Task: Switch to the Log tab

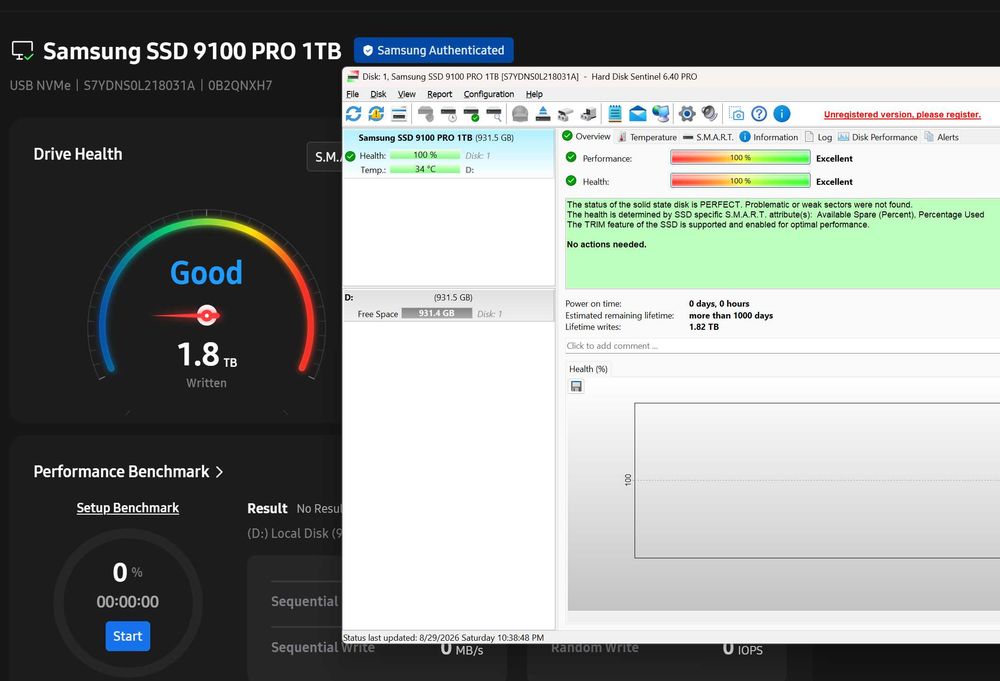Action: (x=818, y=137)
